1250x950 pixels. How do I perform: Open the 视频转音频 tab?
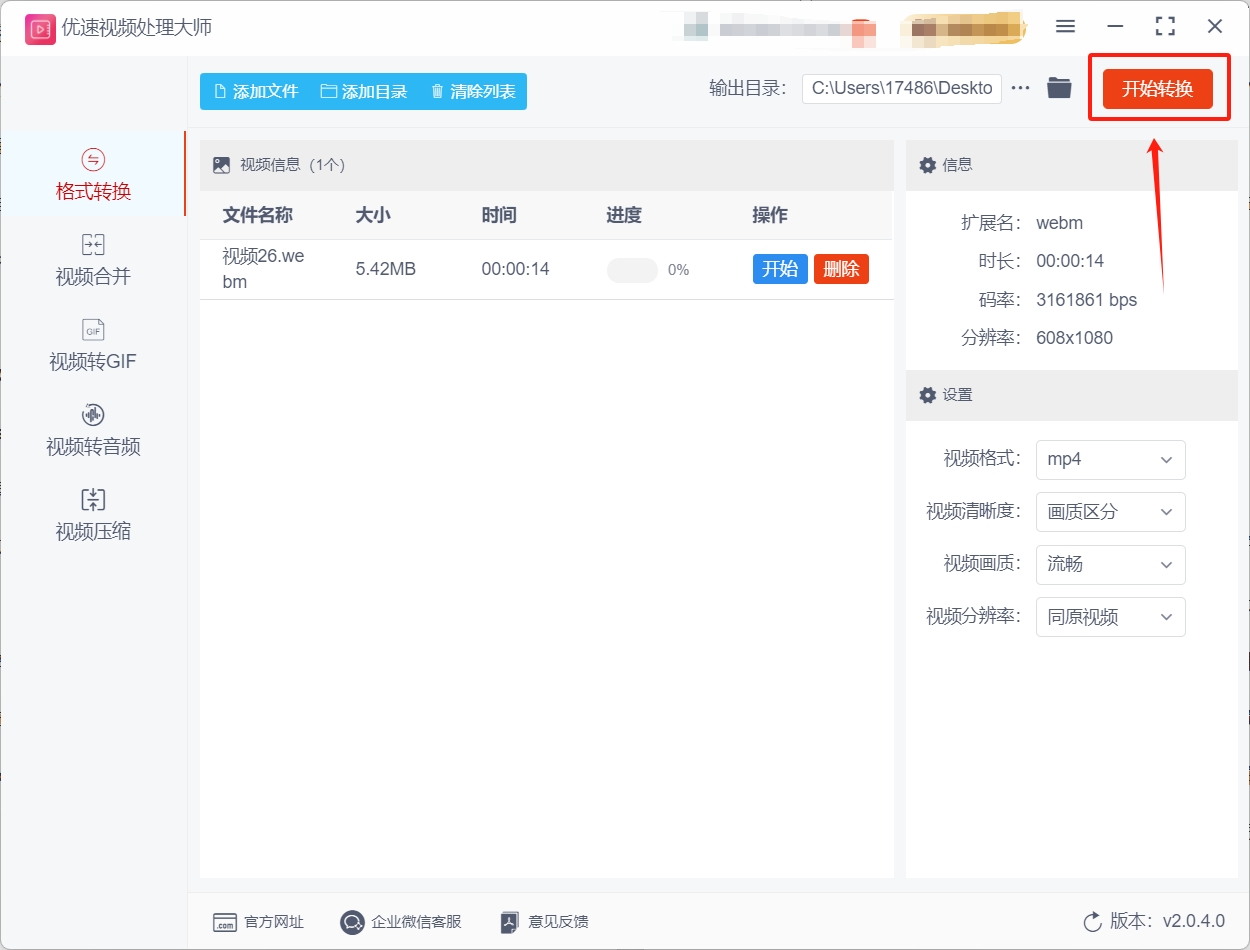click(x=93, y=430)
